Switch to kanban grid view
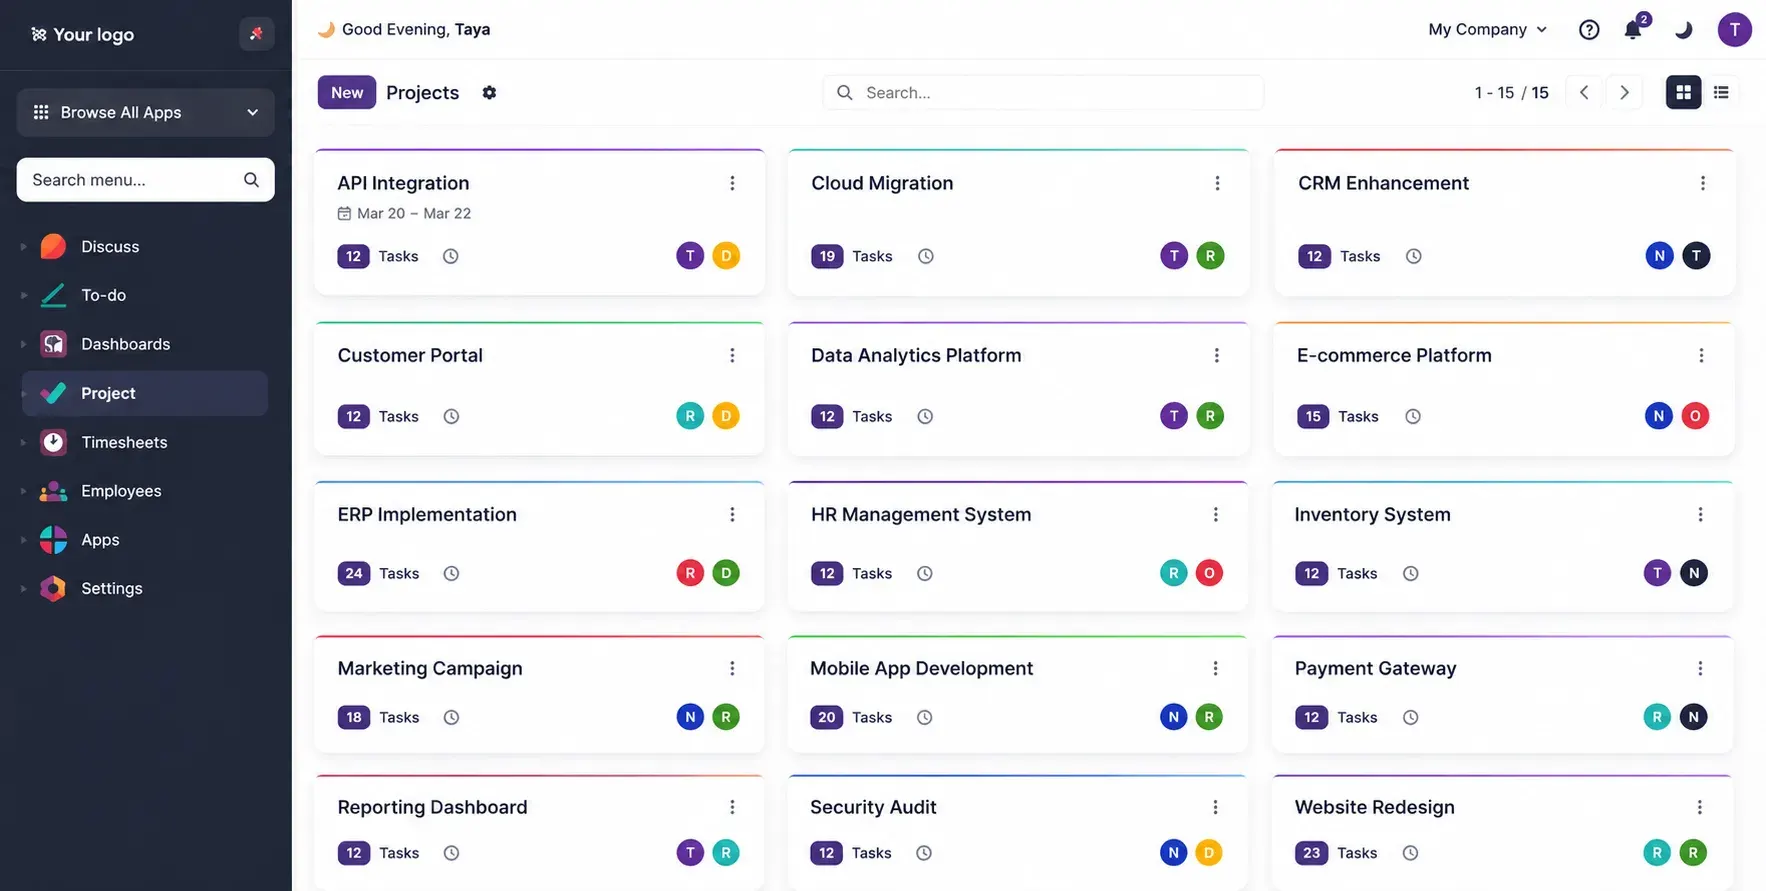 [x=1683, y=92]
